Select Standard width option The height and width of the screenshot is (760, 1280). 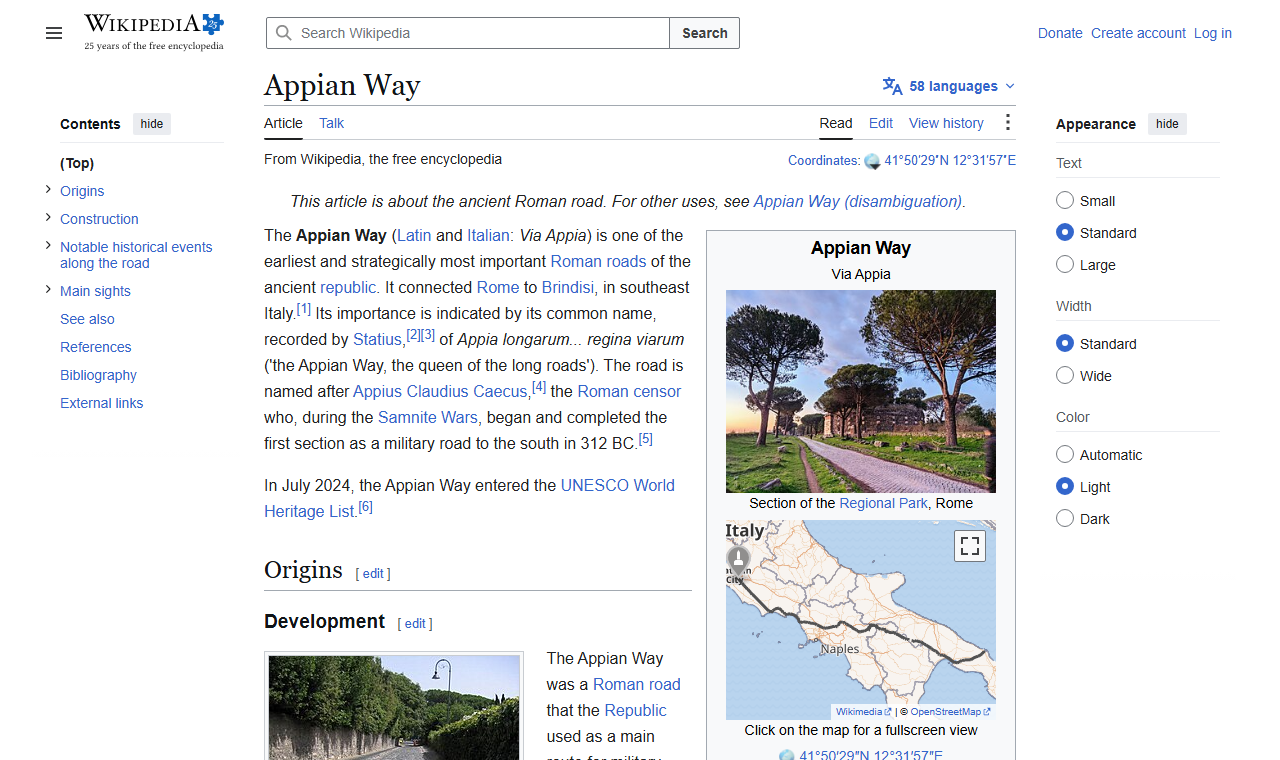[x=1065, y=343]
